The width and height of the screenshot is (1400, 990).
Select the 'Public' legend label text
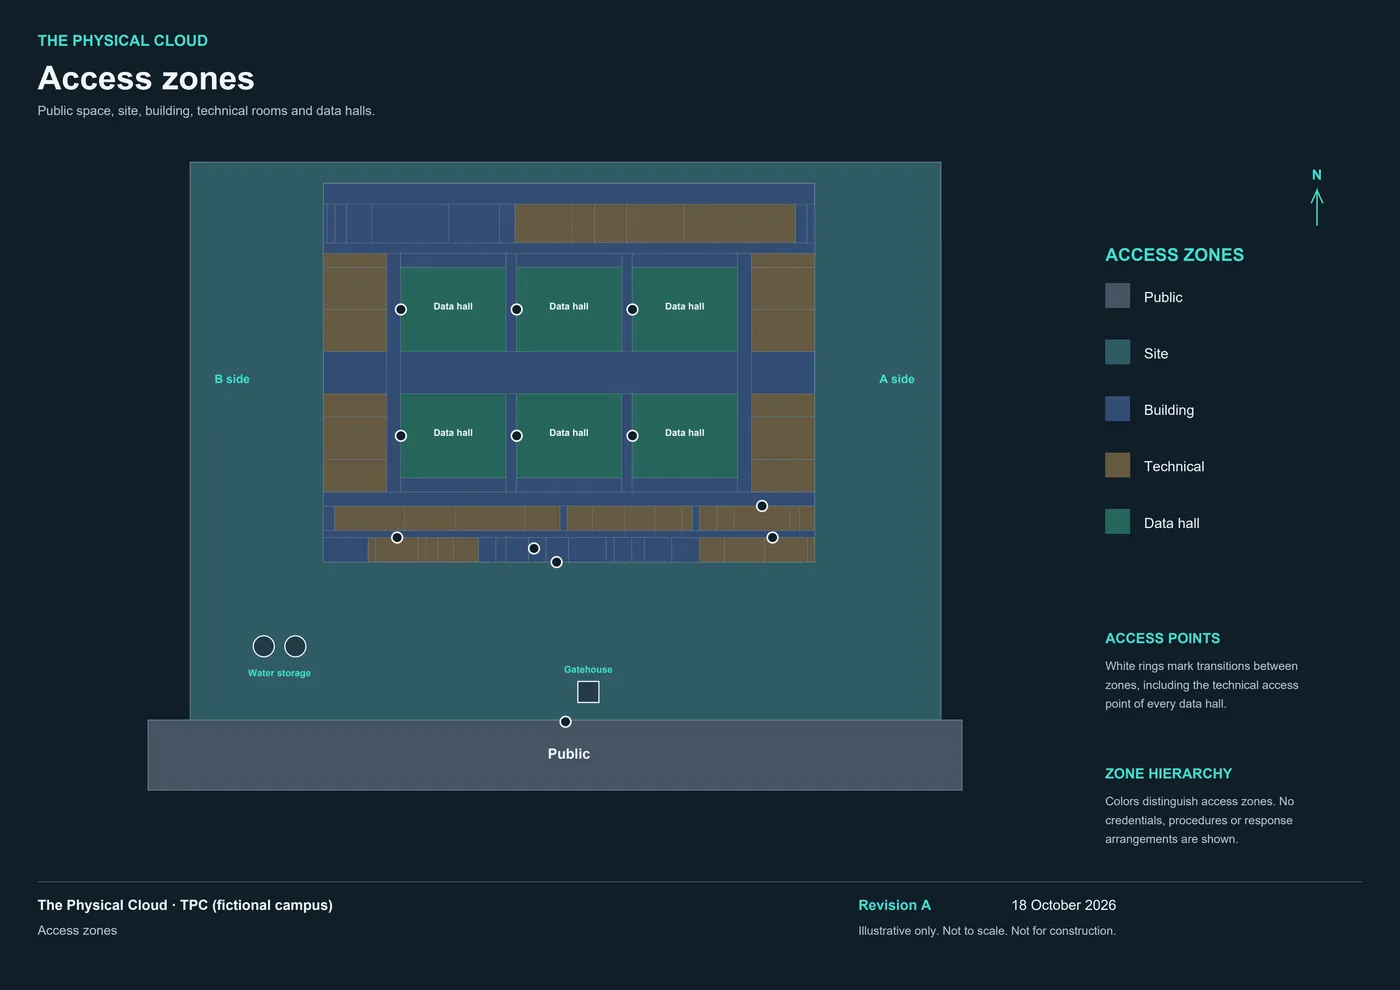point(1163,297)
